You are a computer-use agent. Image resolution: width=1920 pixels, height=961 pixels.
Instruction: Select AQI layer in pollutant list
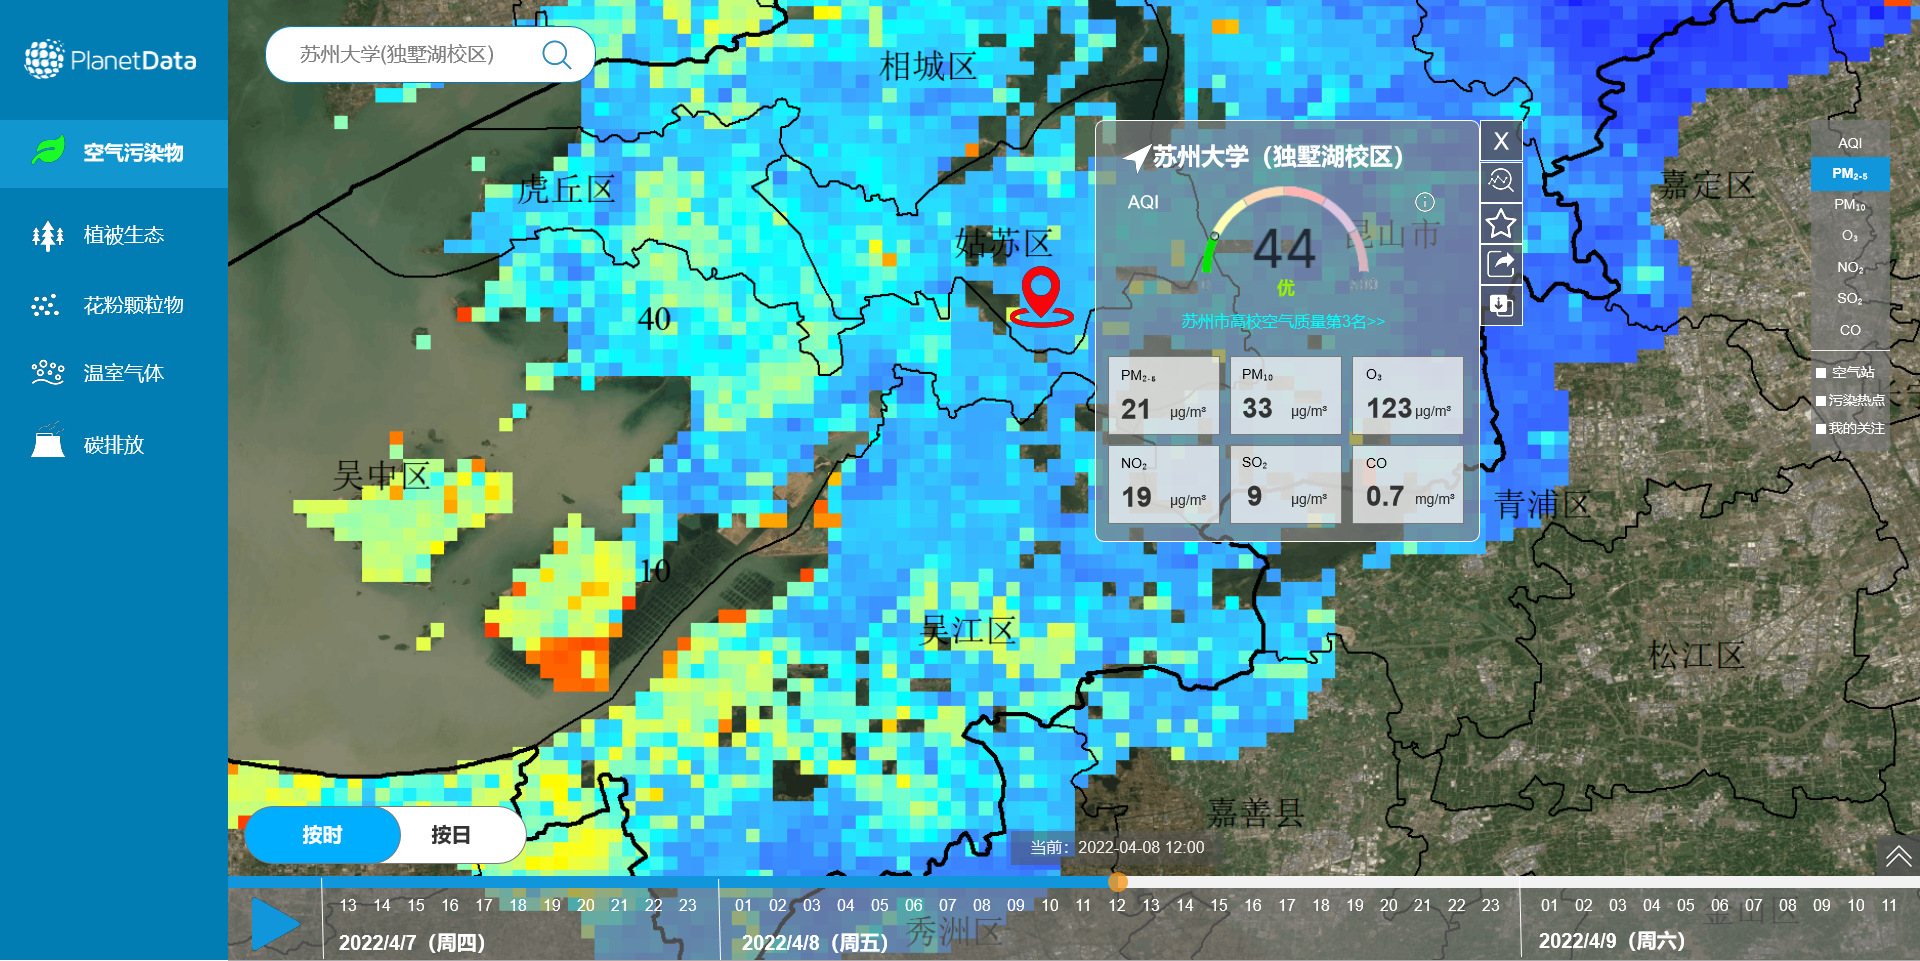click(x=1850, y=143)
